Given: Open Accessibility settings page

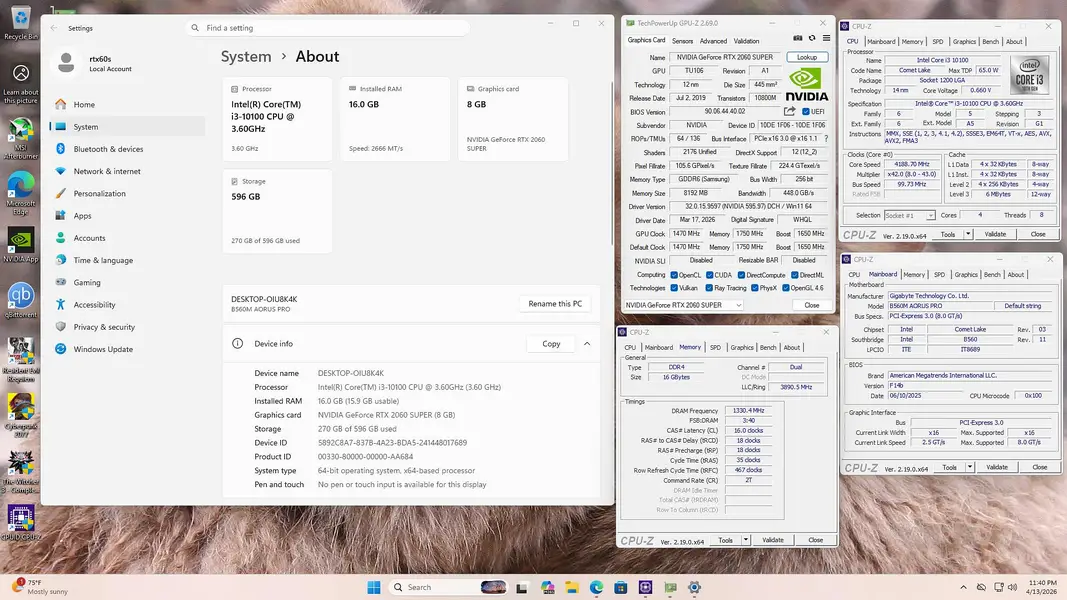Looking at the screenshot, I should (94, 305).
